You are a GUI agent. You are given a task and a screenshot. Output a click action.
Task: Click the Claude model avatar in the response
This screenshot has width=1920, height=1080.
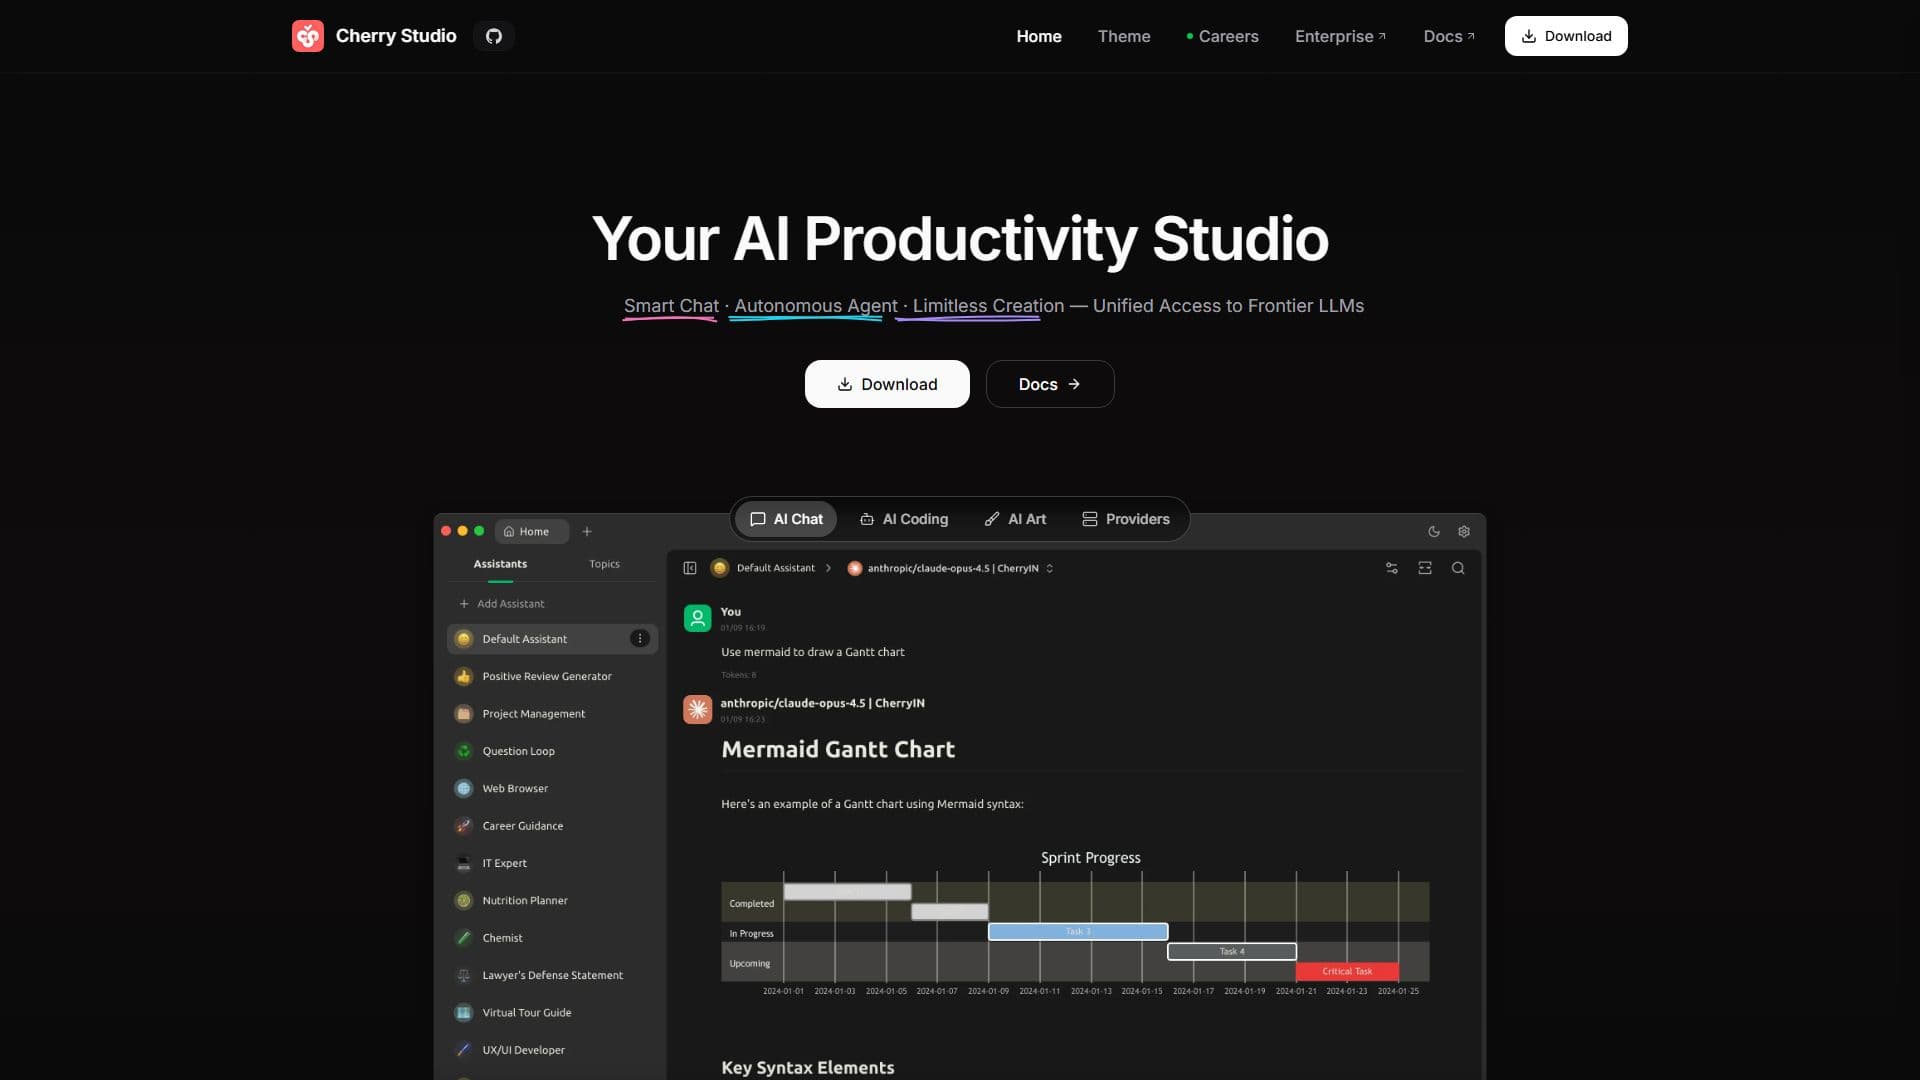pyautogui.click(x=698, y=710)
